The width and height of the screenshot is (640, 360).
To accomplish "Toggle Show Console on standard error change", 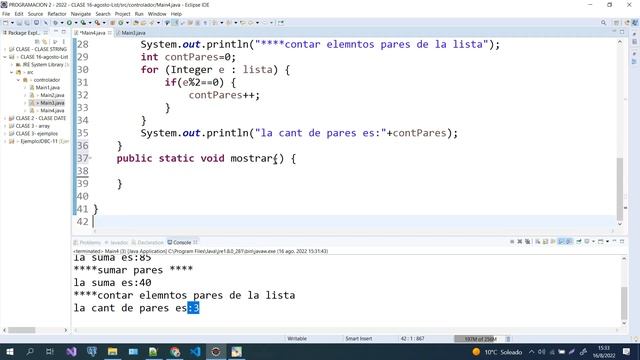I will coord(569,242).
